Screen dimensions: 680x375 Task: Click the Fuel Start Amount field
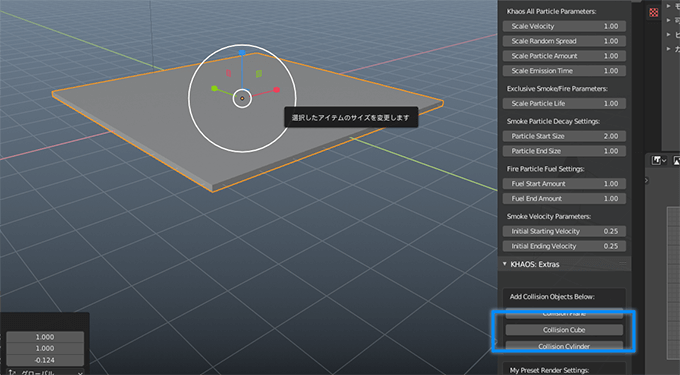pos(564,184)
